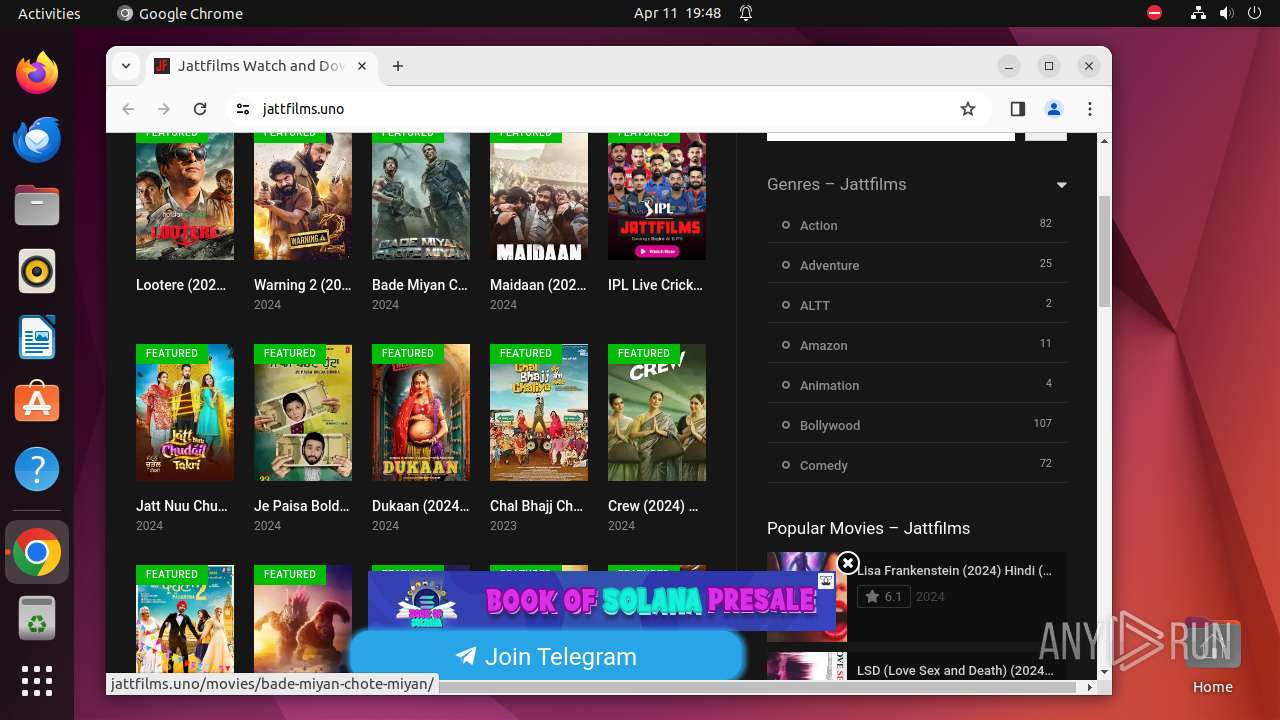Screen dimensions: 1280x720
Task: Open the Chrome side panel icon
Action: tap(1018, 109)
